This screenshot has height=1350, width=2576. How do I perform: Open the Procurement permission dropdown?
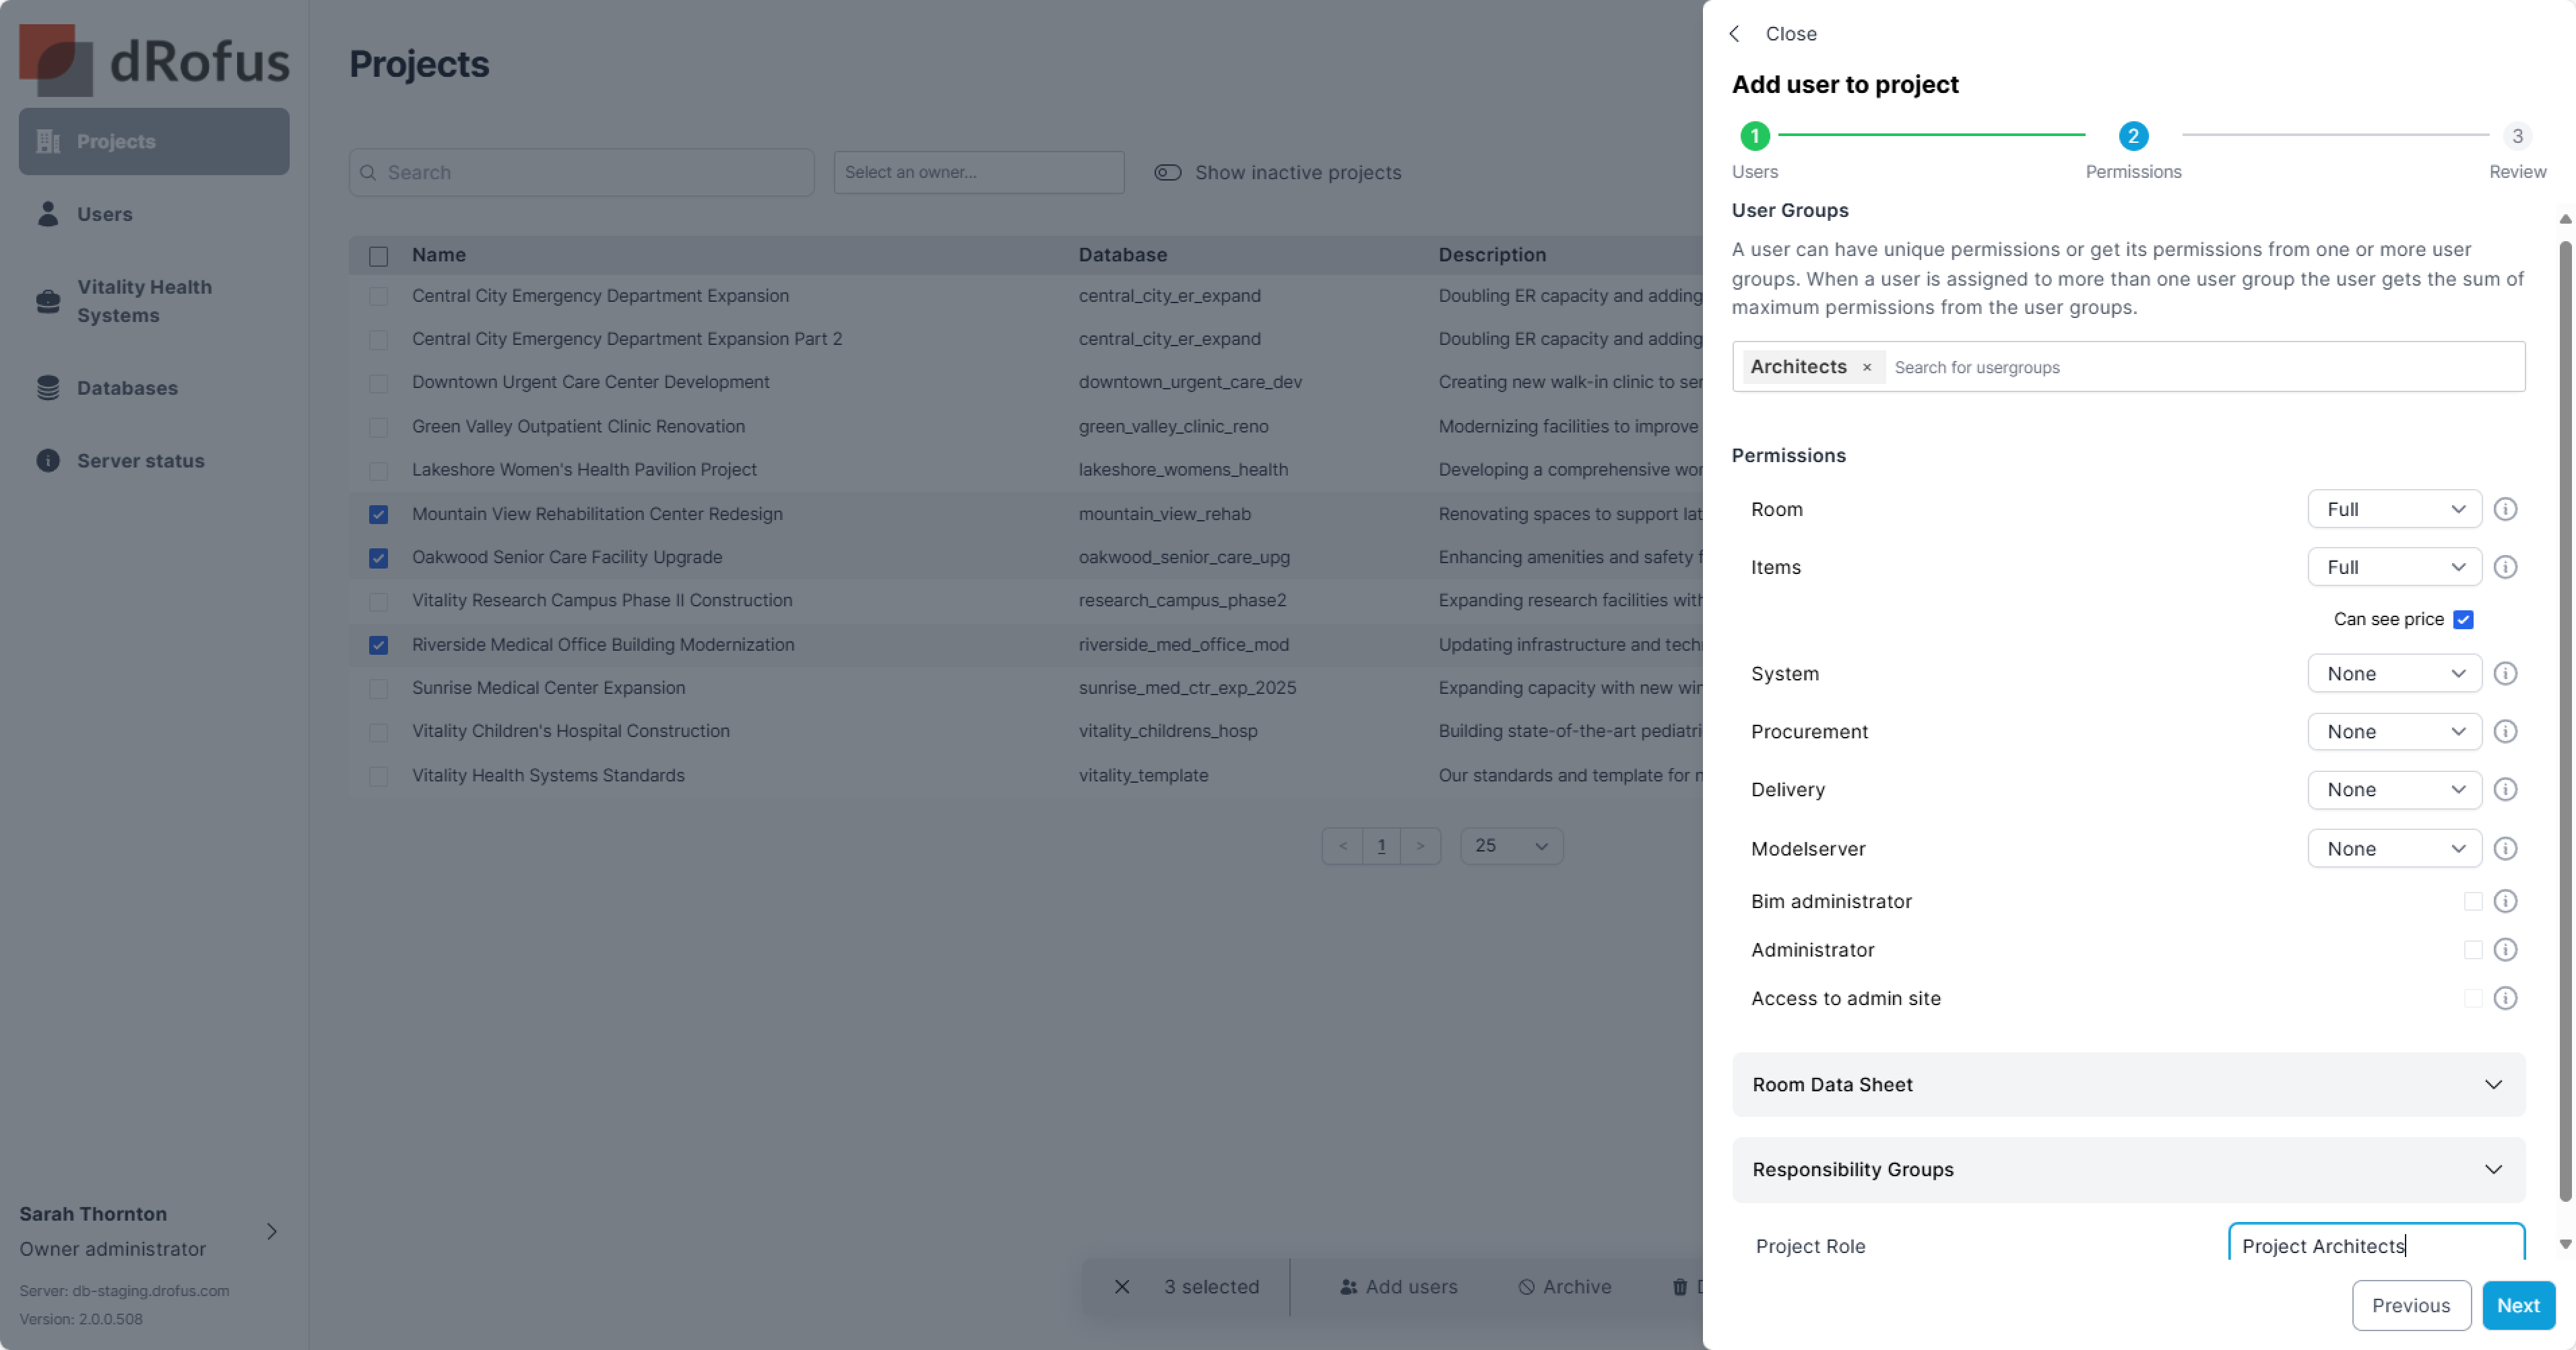pyautogui.click(x=2394, y=731)
